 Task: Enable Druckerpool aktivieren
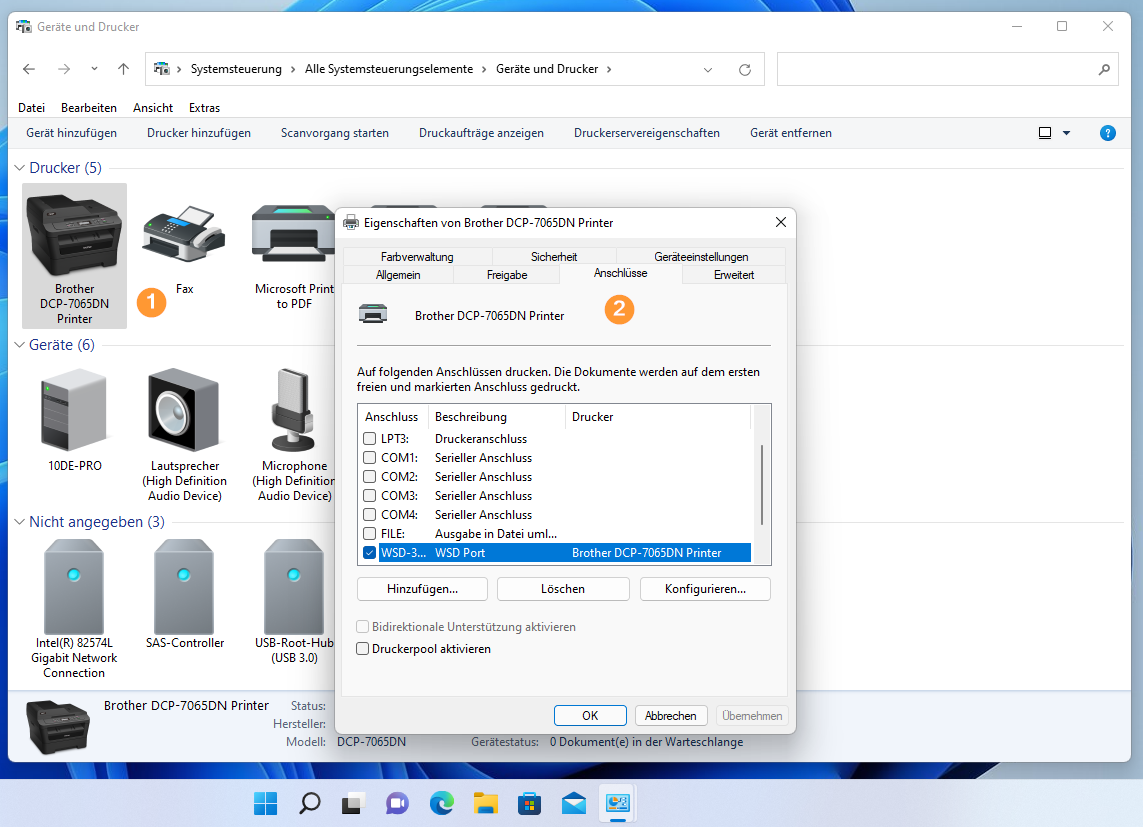pyautogui.click(x=362, y=648)
